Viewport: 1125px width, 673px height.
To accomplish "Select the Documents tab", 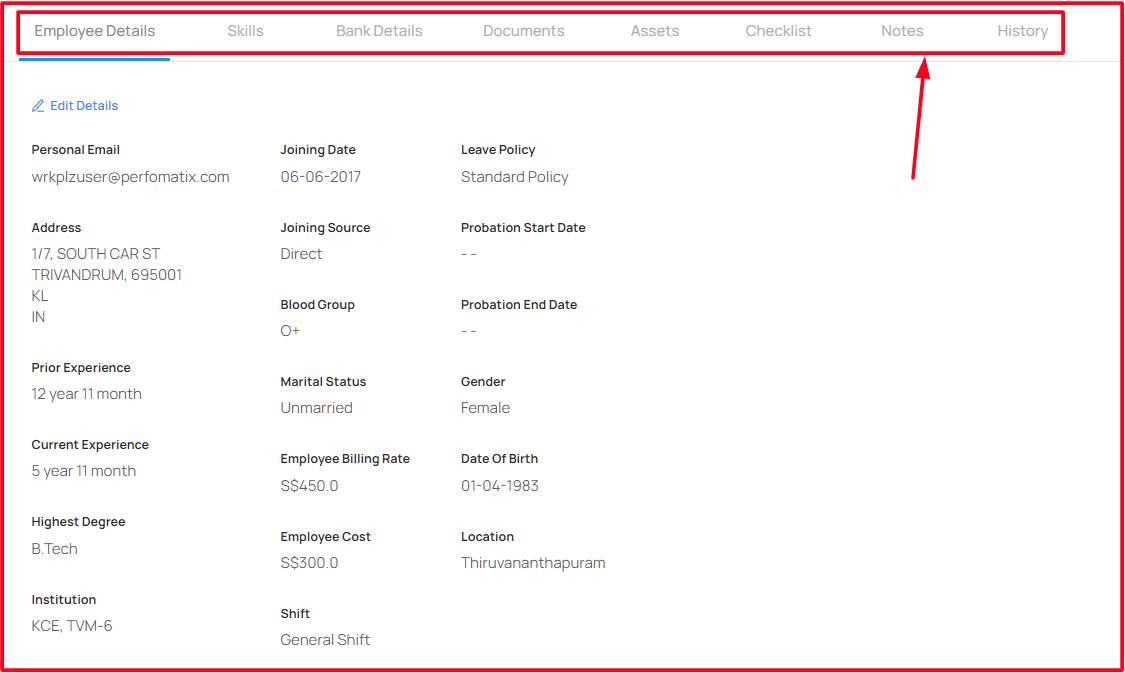I will coord(524,31).
